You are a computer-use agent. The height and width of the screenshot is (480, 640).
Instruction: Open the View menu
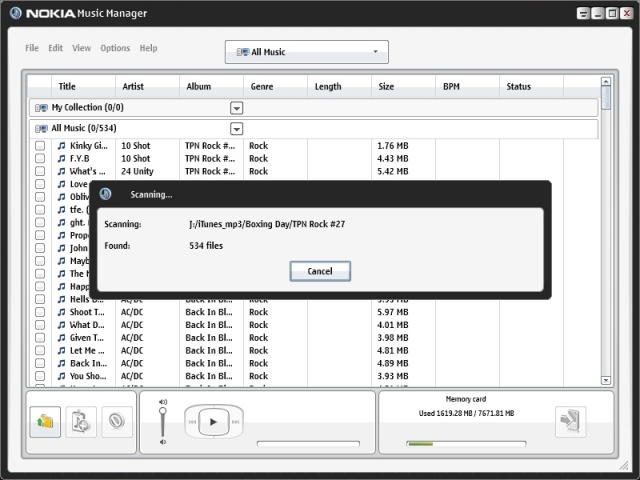coord(82,48)
